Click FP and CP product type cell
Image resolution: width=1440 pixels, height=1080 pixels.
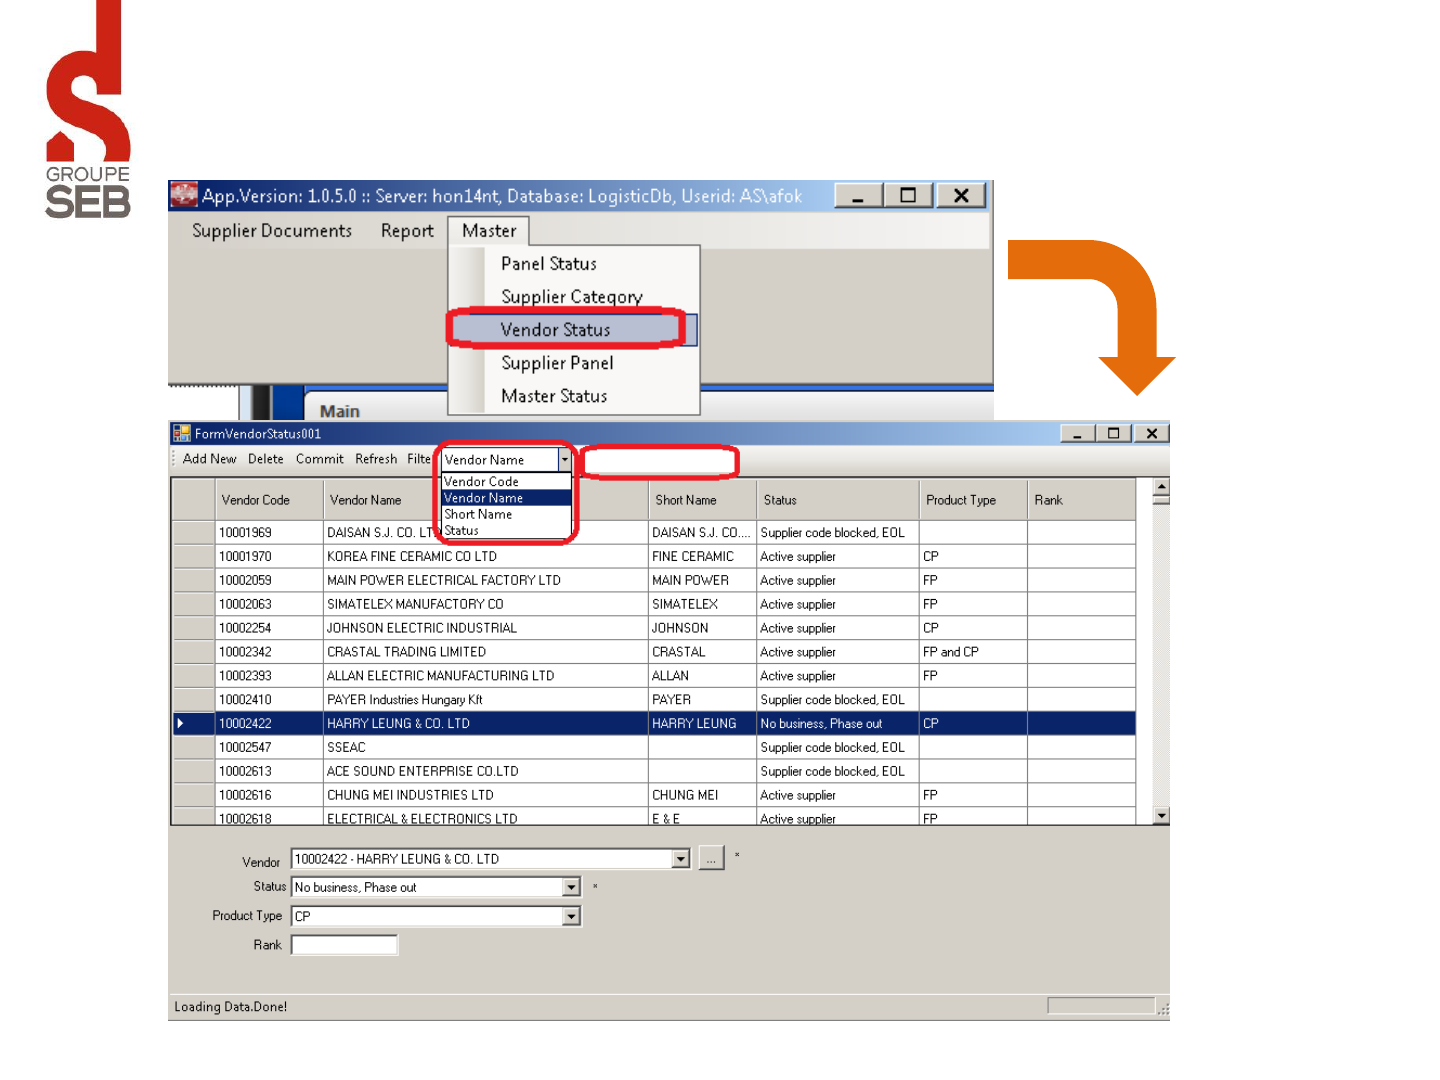click(x=973, y=652)
